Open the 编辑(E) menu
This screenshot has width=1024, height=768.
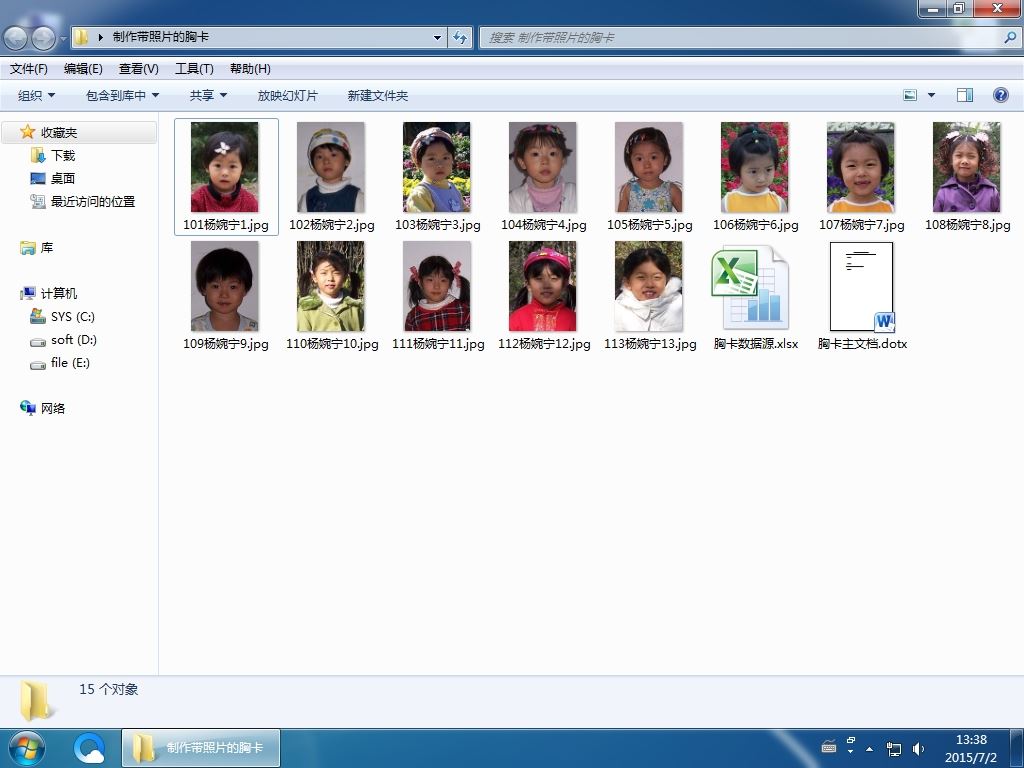[x=83, y=69]
